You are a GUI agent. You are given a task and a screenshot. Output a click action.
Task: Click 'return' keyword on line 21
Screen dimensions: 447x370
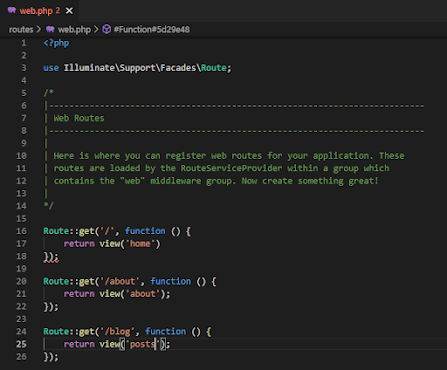[79, 294]
